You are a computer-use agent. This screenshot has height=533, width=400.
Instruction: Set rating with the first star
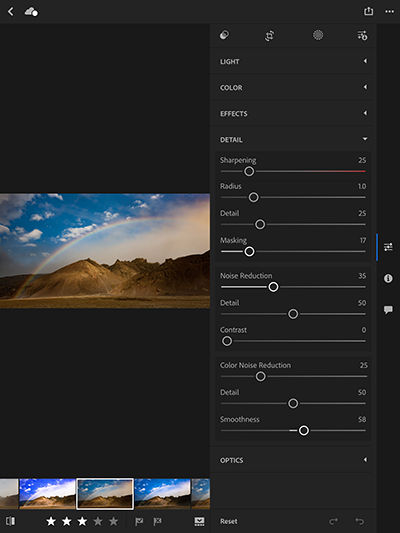click(x=51, y=521)
